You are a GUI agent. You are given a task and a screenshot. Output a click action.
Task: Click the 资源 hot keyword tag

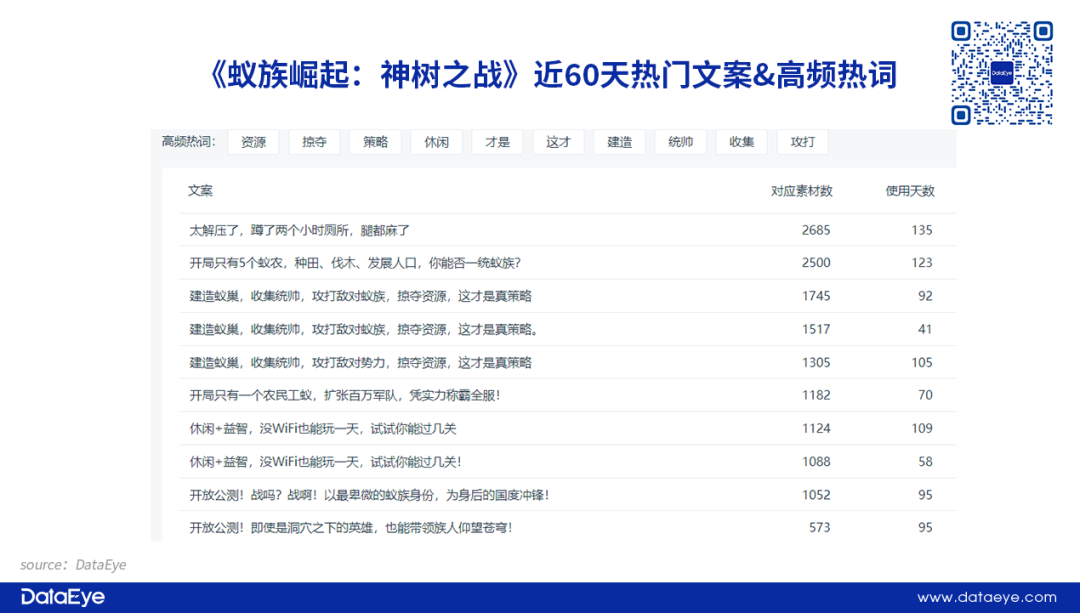click(x=253, y=142)
